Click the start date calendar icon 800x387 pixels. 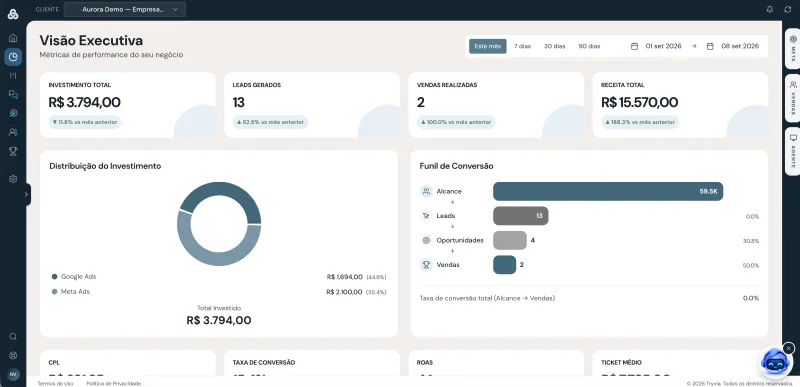pos(634,46)
